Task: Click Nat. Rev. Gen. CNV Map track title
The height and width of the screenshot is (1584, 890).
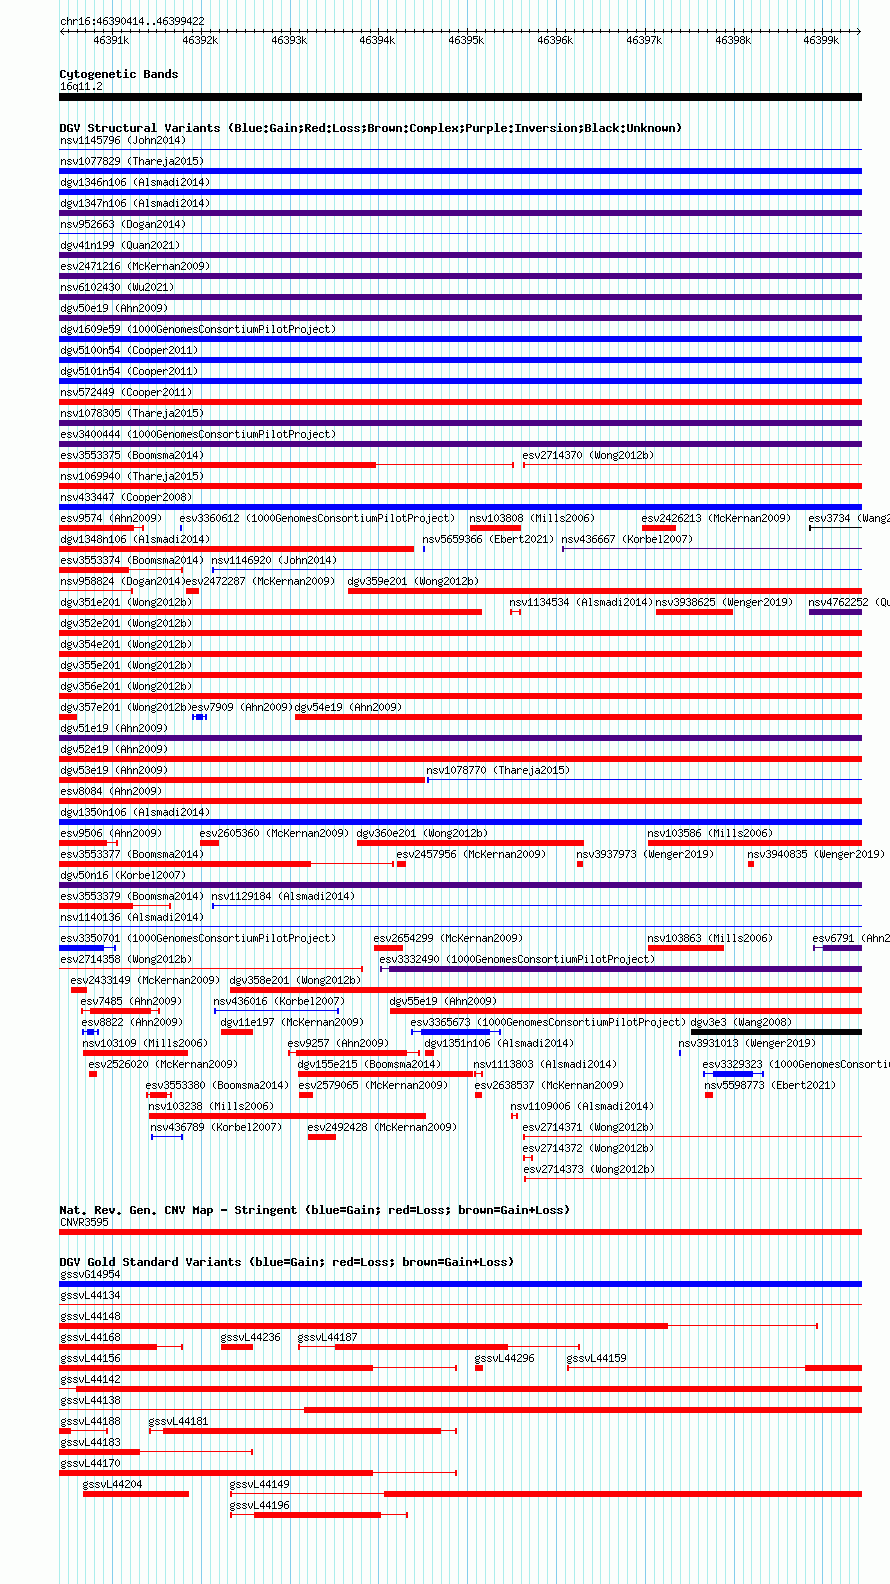Action: (x=315, y=1210)
